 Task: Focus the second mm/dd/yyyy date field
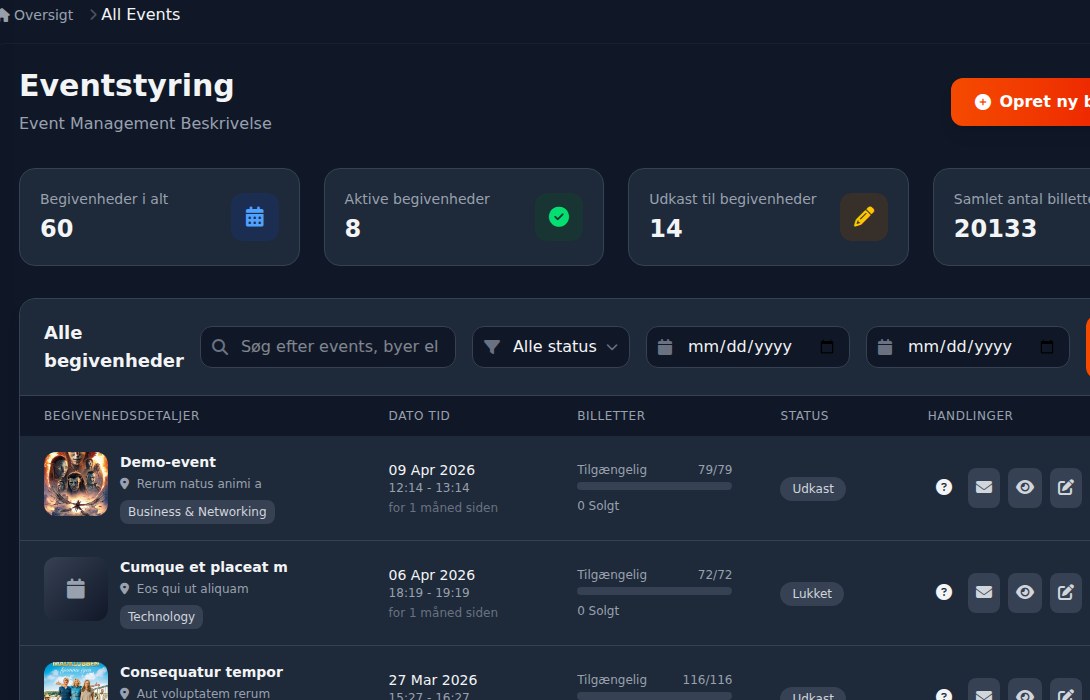[x=967, y=347]
